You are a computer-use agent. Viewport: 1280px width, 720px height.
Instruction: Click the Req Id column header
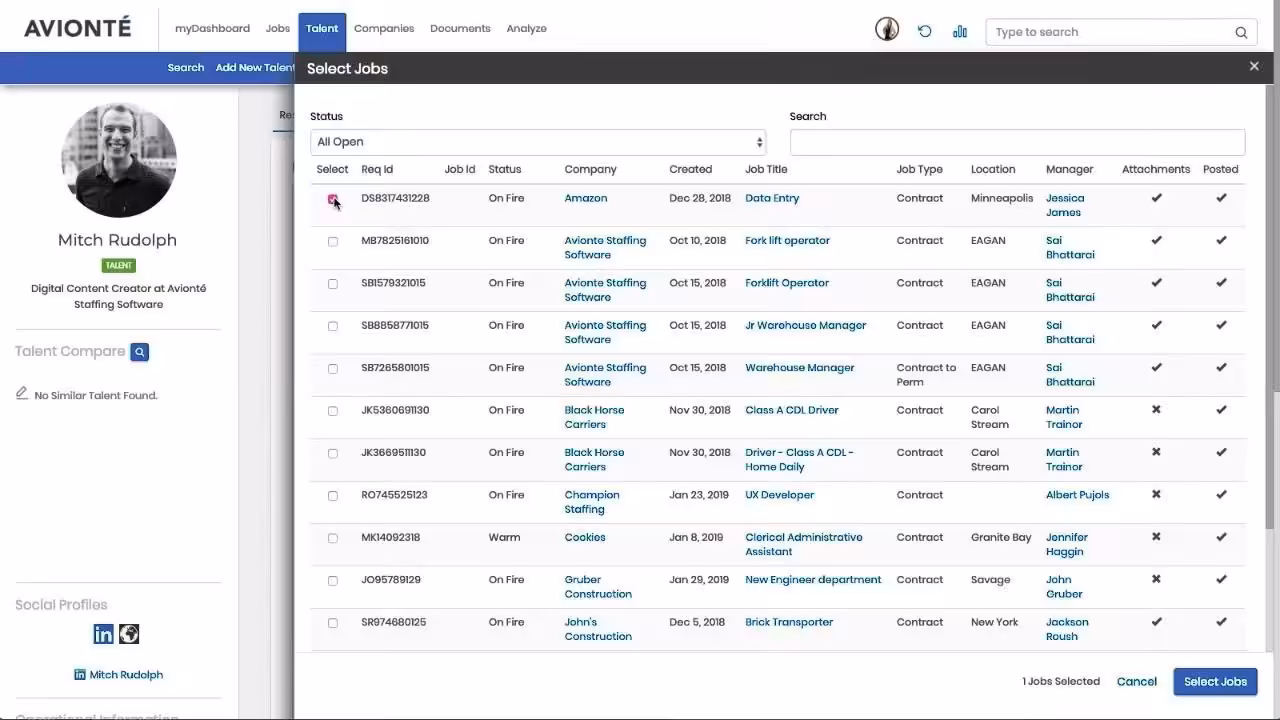[377, 169]
